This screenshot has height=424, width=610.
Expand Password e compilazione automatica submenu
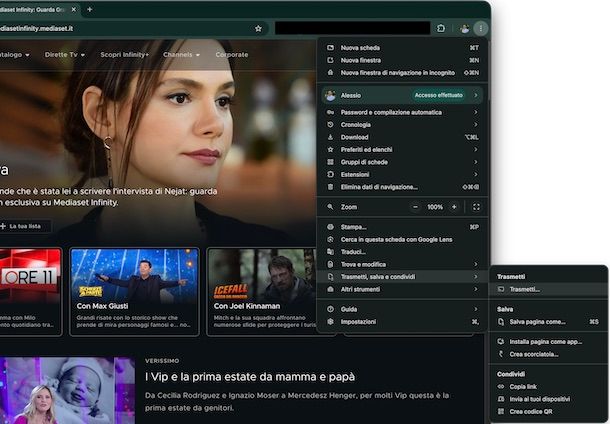point(403,112)
